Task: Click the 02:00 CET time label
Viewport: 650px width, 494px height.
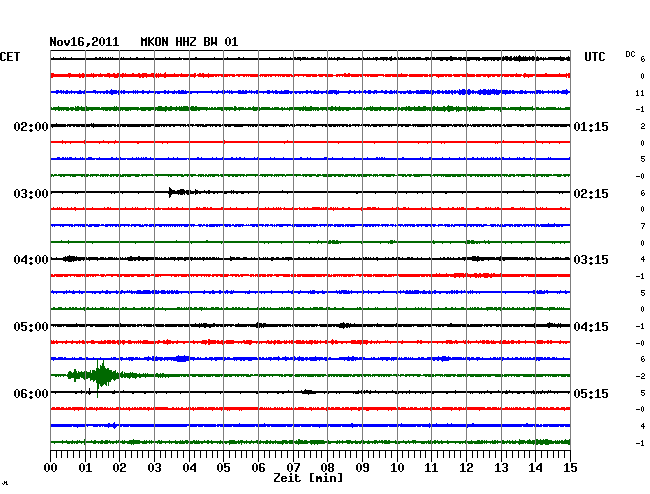Action: point(31,126)
